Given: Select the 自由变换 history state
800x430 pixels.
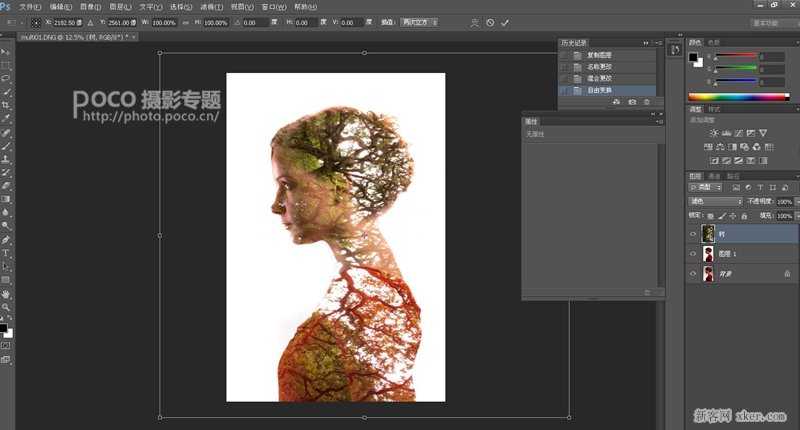Looking at the screenshot, I should [600, 90].
